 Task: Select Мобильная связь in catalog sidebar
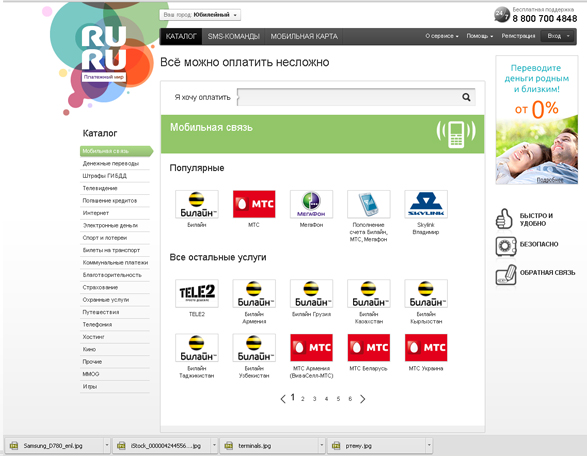click(116, 151)
